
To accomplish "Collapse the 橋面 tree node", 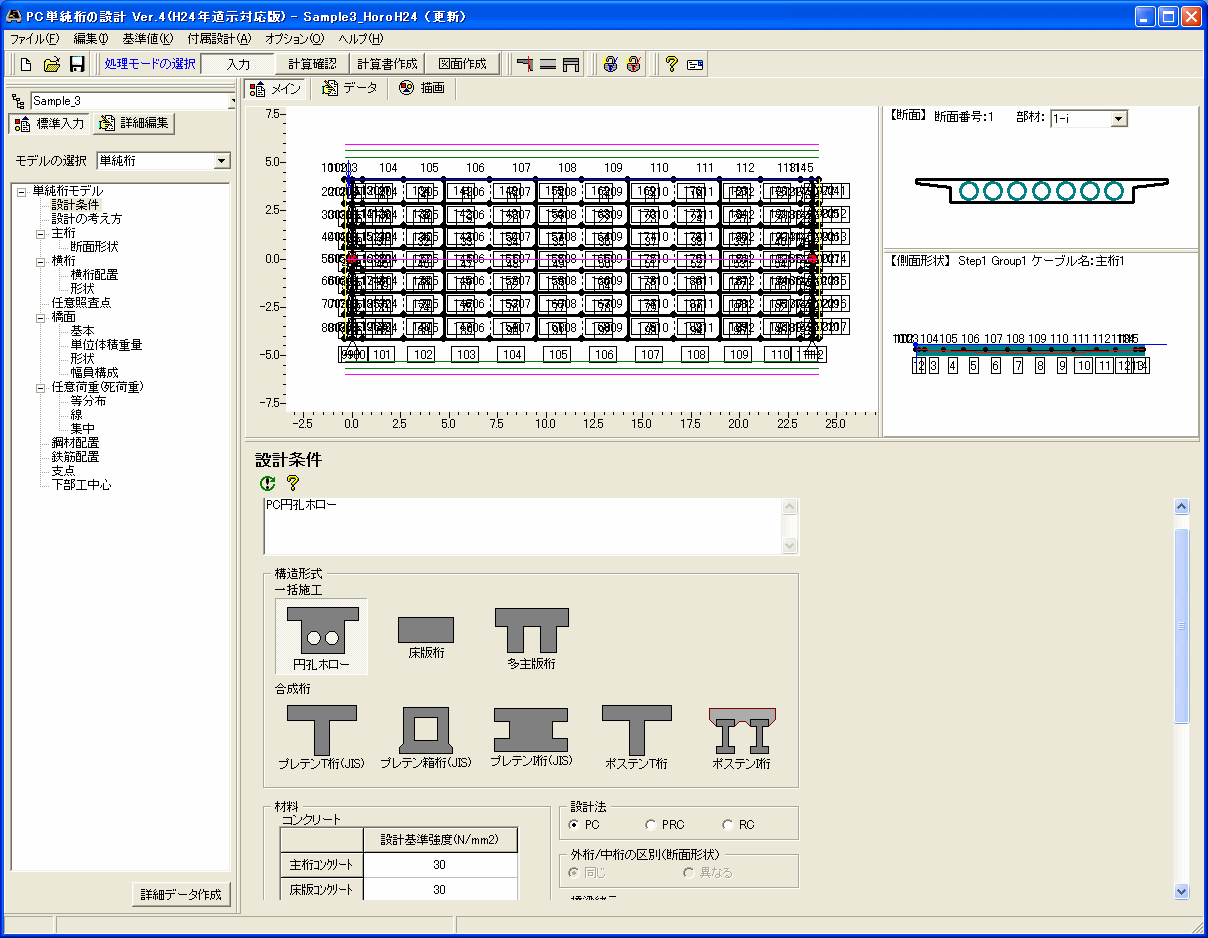I will tap(40, 317).
